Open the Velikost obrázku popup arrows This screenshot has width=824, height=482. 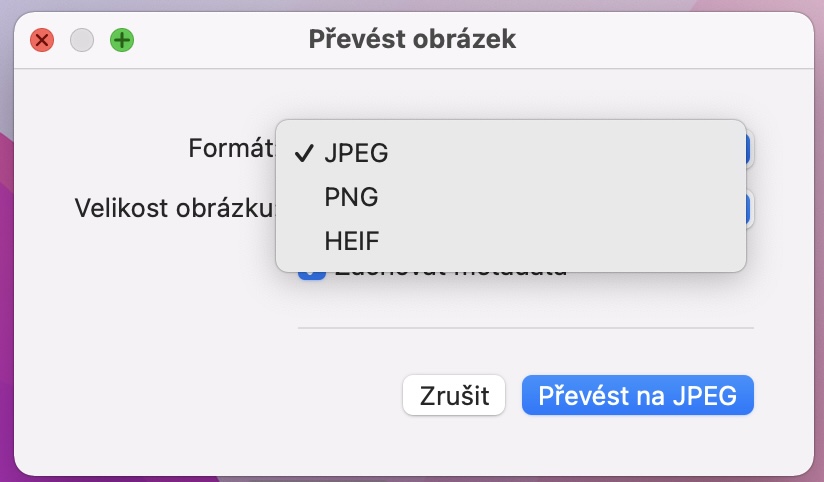point(750,208)
